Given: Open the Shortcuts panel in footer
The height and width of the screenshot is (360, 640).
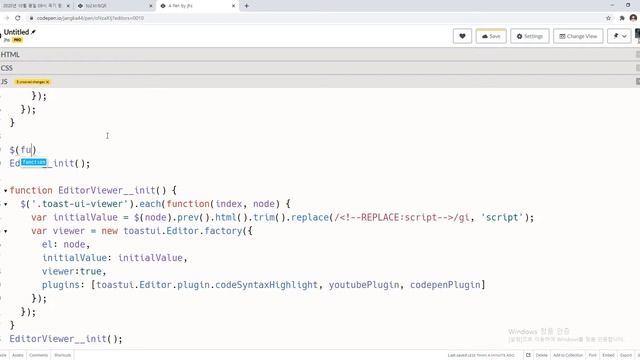Looking at the screenshot, I should [62, 355].
